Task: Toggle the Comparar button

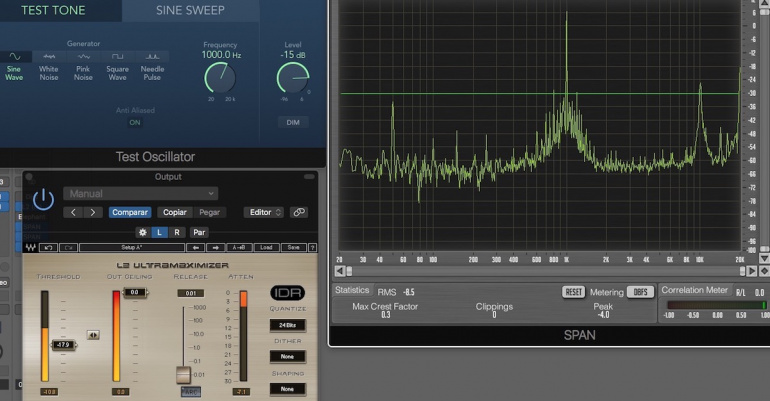Action: click(130, 212)
